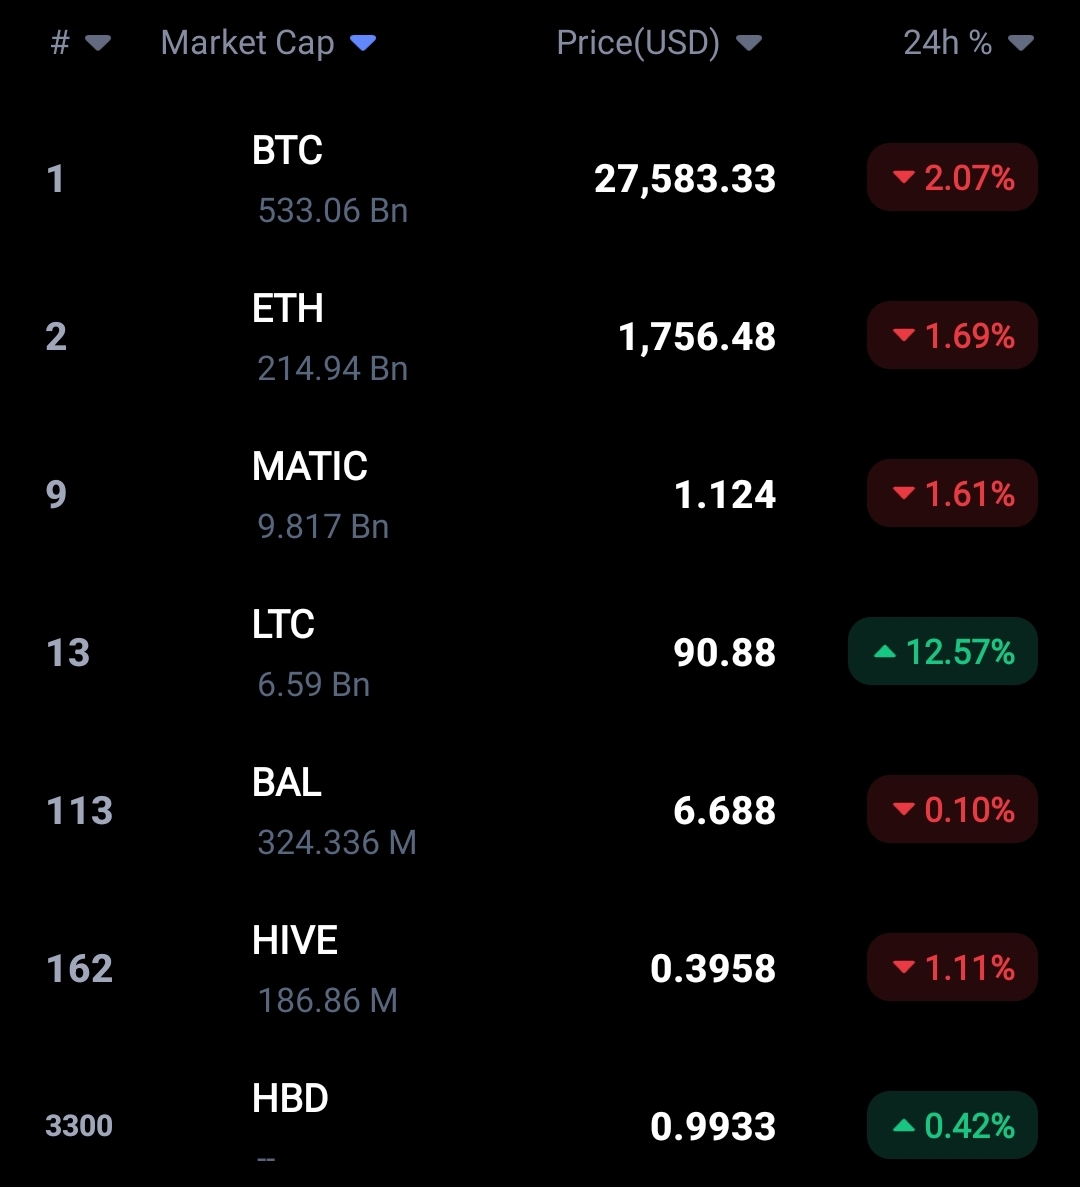The width and height of the screenshot is (1080, 1187).
Task: Open HIVE coin details
Action: coord(540,968)
